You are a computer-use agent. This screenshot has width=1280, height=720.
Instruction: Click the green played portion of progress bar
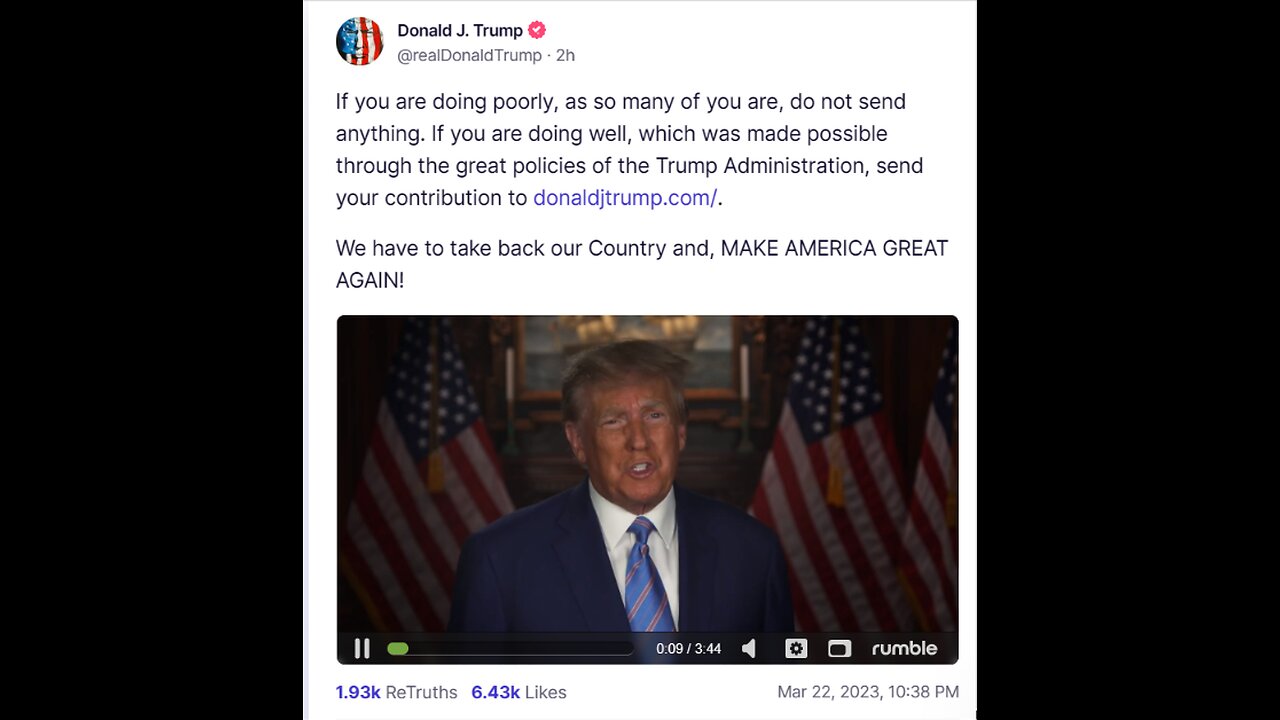397,649
